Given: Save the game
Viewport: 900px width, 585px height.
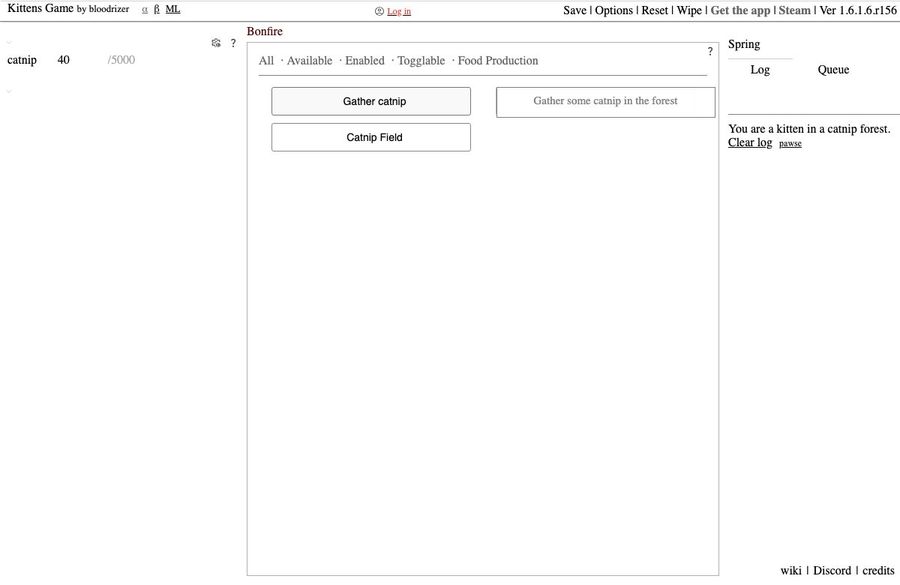Looking at the screenshot, I should pyautogui.click(x=575, y=10).
